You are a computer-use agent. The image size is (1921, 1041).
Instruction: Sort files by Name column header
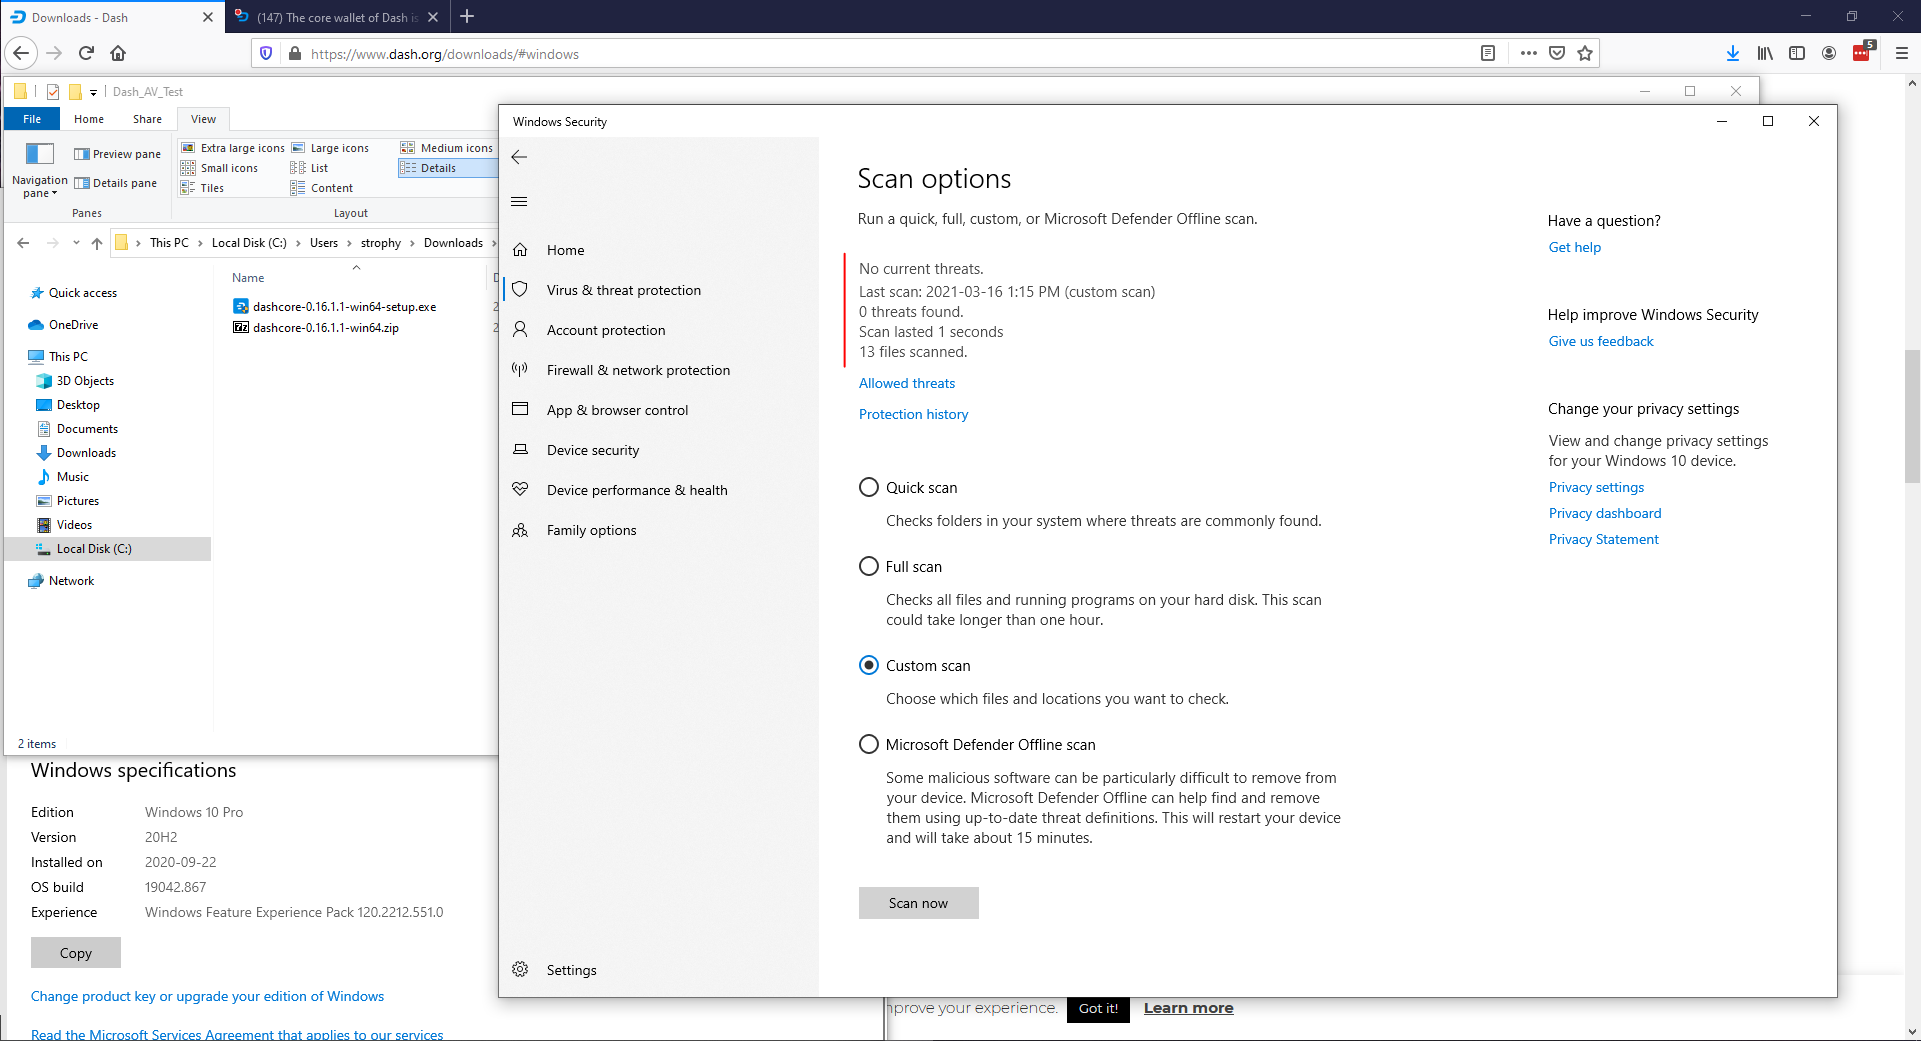(x=248, y=278)
